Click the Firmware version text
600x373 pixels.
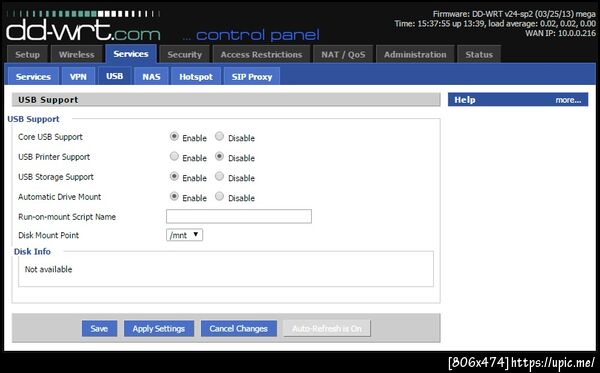pyautogui.click(x=514, y=14)
